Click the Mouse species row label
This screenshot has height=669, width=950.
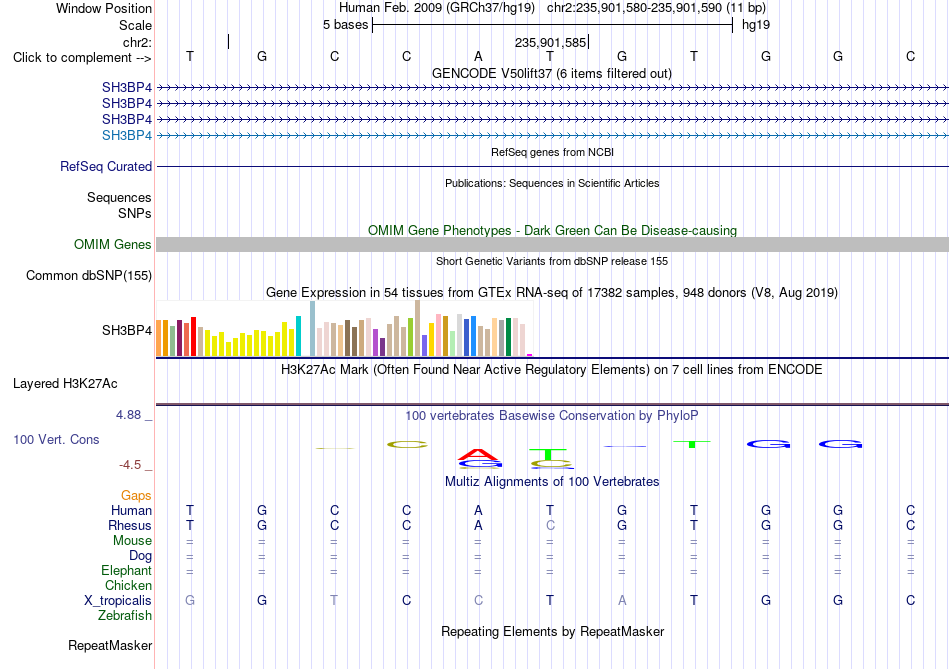pos(132,541)
